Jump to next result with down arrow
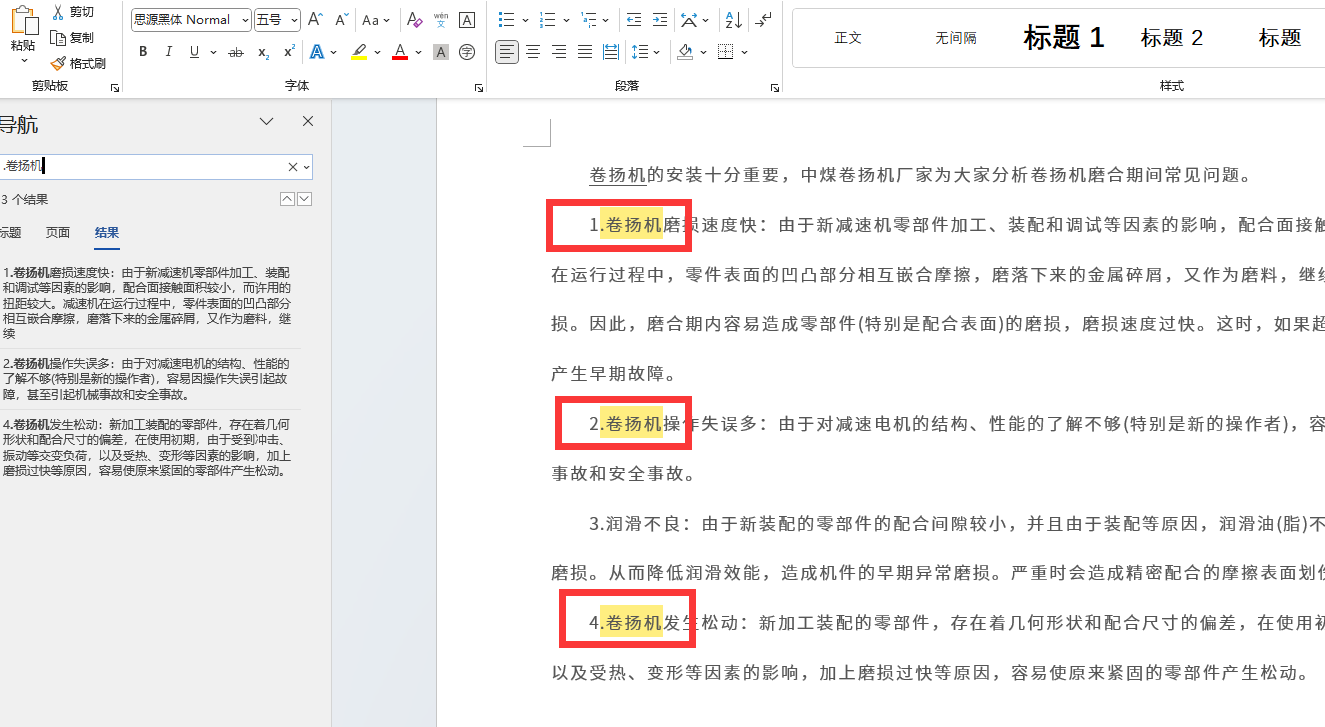The width and height of the screenshot is (1325, 727). pos(305,198)
